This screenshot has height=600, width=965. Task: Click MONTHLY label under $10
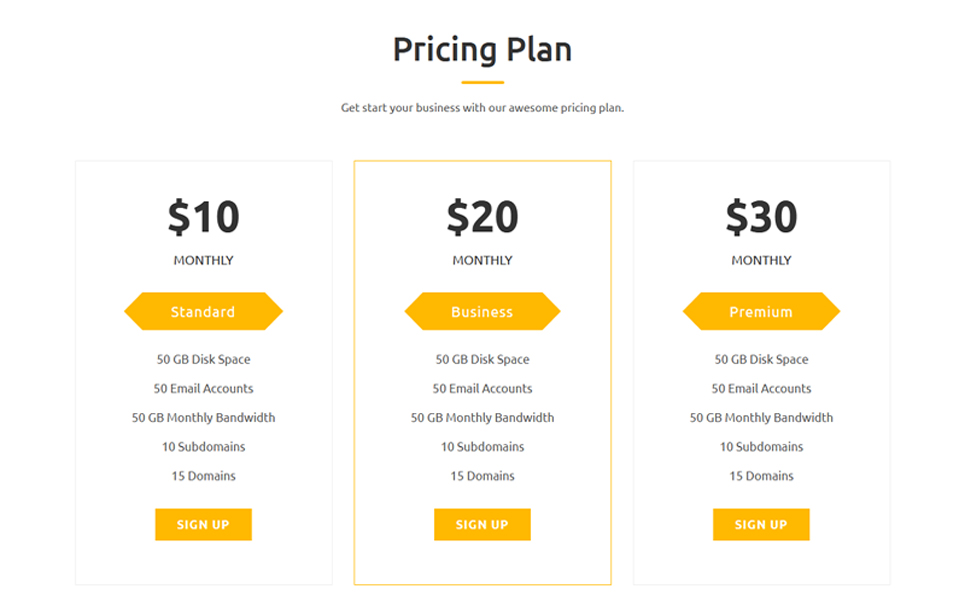(x=203, y=260)
